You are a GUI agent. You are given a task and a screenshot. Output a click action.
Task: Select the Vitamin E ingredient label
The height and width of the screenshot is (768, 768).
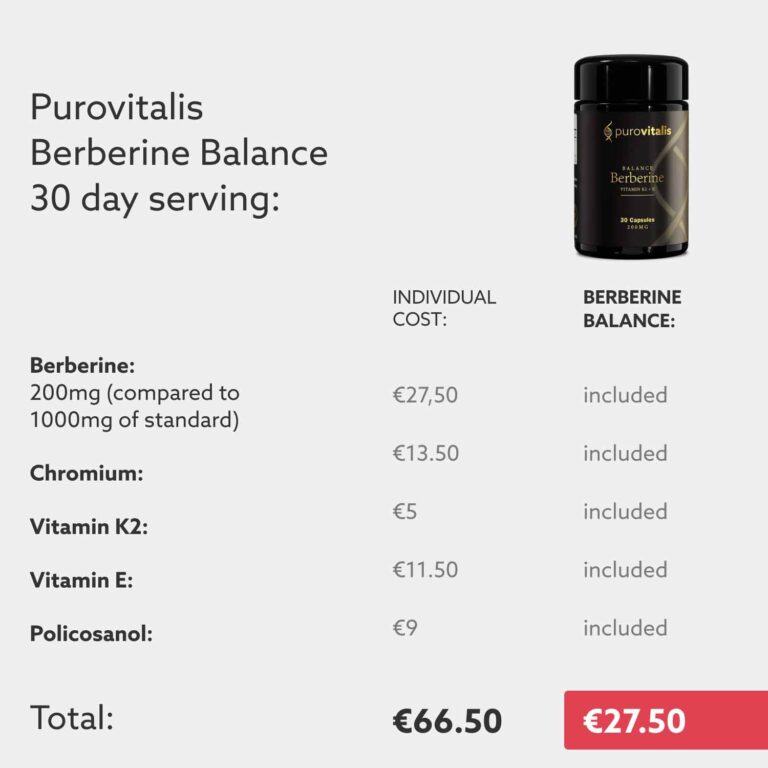(82, 580)
